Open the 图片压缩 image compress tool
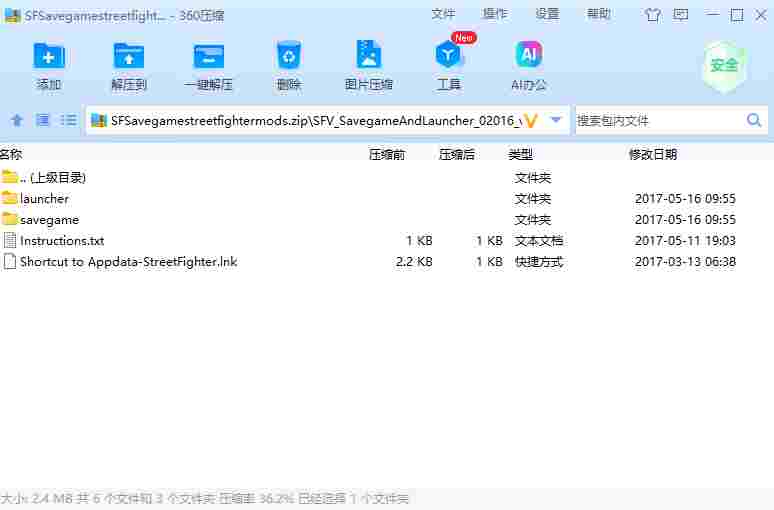Image resolution: width=774 pixels, height=510 pixels. (368, 55)
